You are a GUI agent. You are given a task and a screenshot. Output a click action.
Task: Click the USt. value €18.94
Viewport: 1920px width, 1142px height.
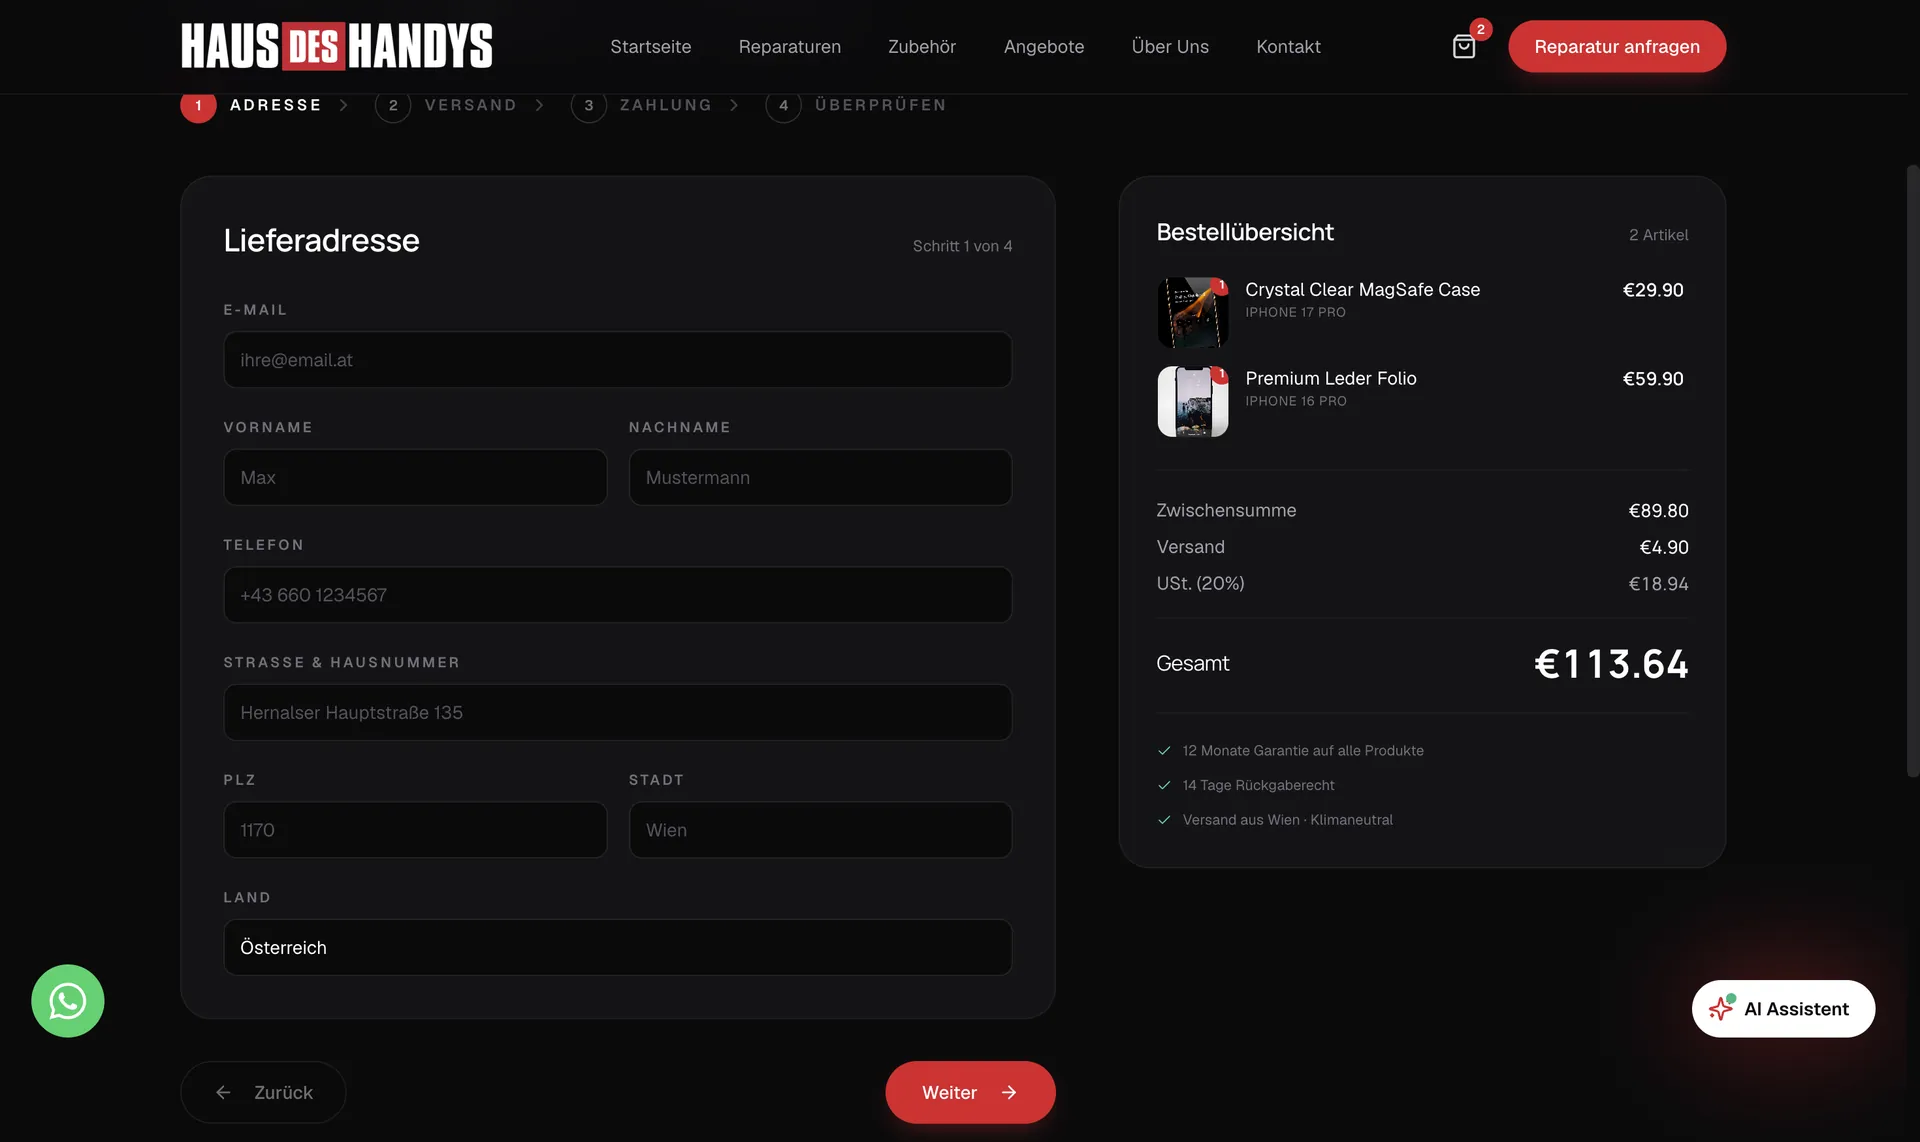(x=1658, y=583)
